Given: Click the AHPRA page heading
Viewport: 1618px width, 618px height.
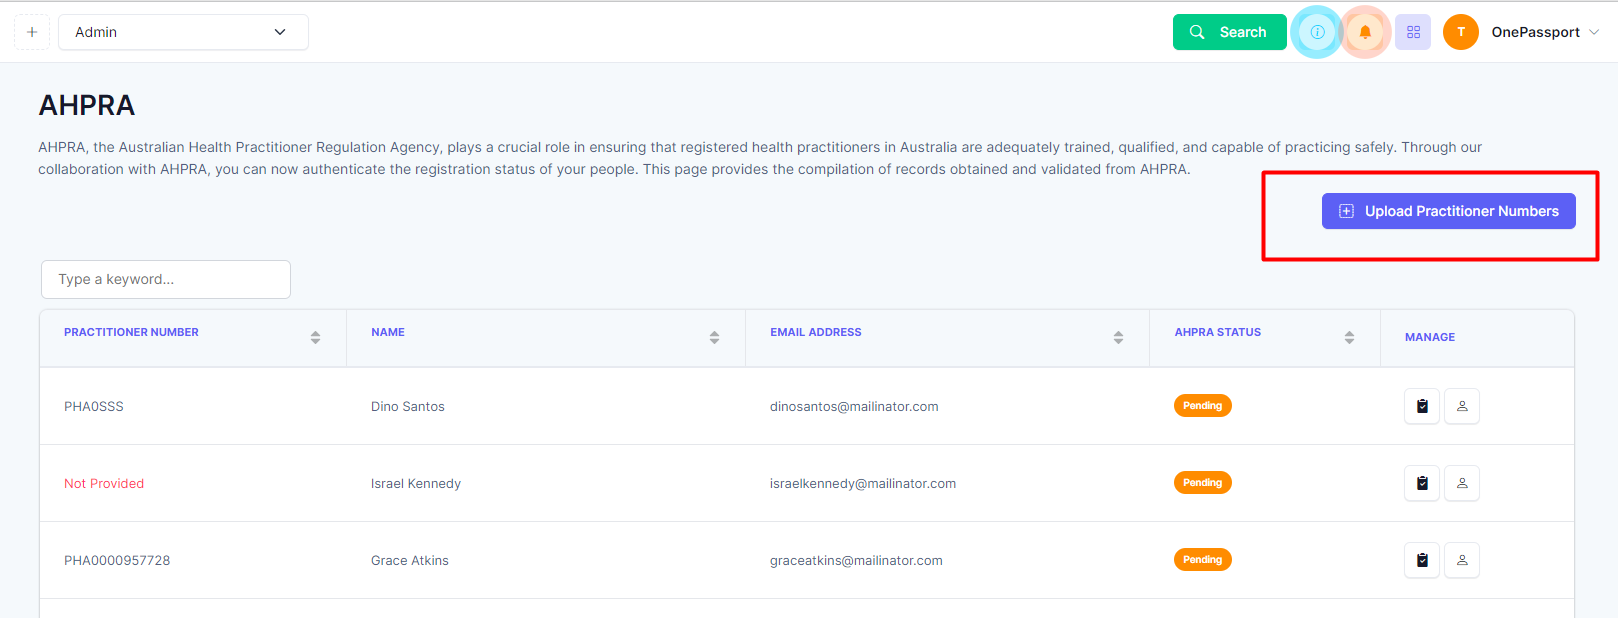Looking at the screenshot, I should [x=87, y=105].
